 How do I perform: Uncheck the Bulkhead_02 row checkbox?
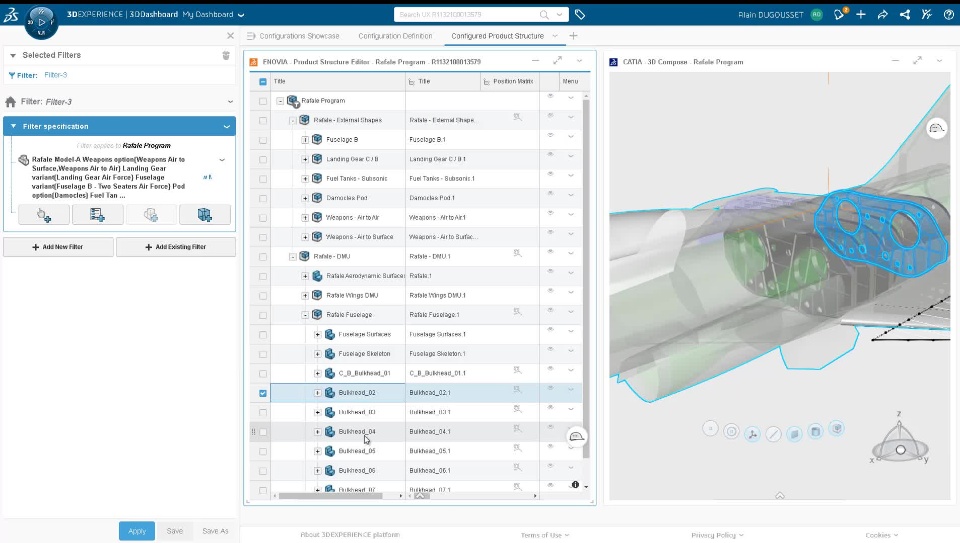[263, 393]
